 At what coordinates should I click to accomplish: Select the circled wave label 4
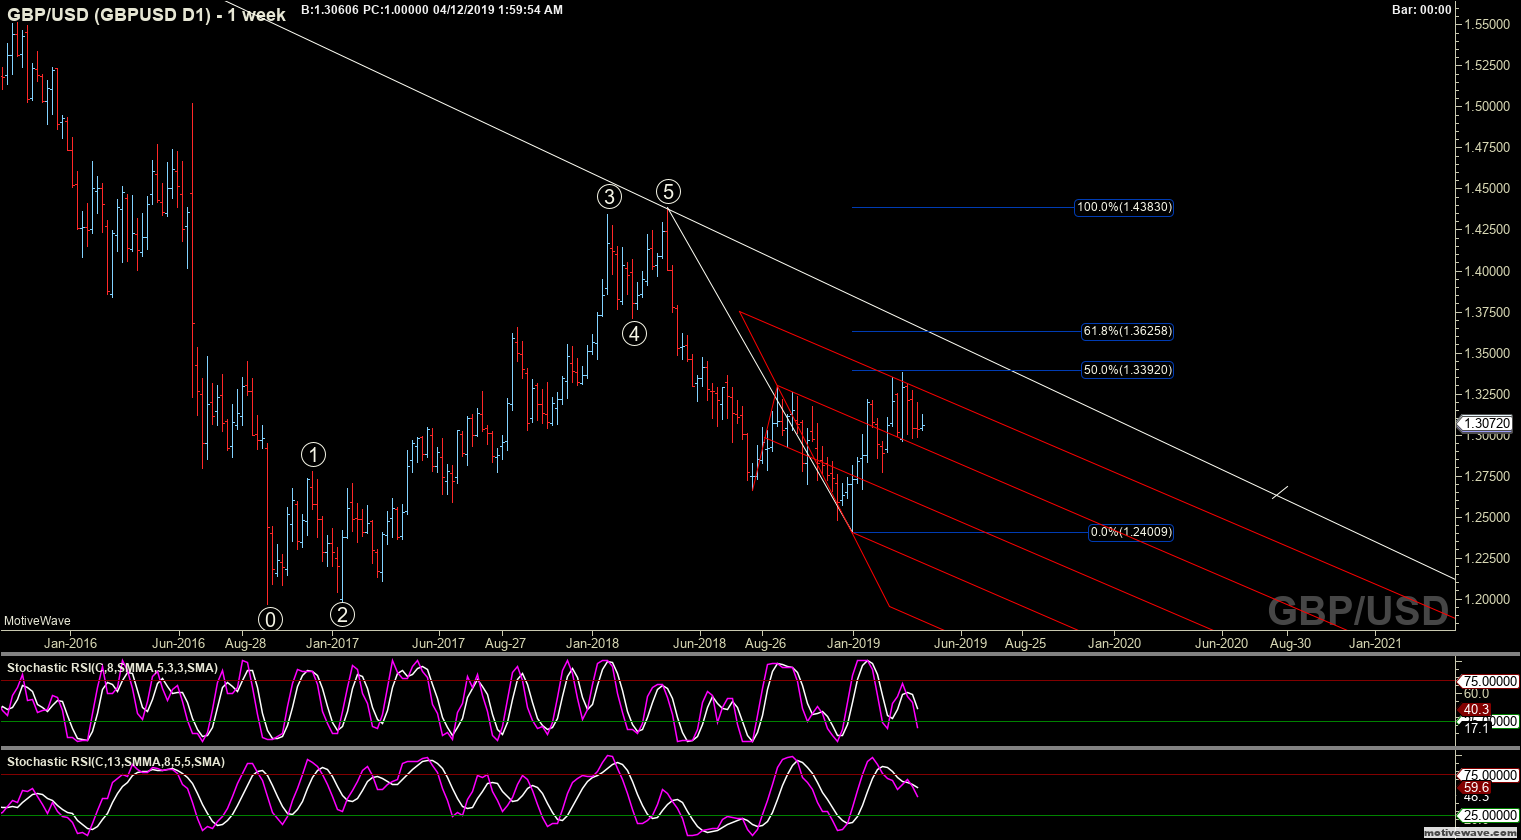pos(634,334)
